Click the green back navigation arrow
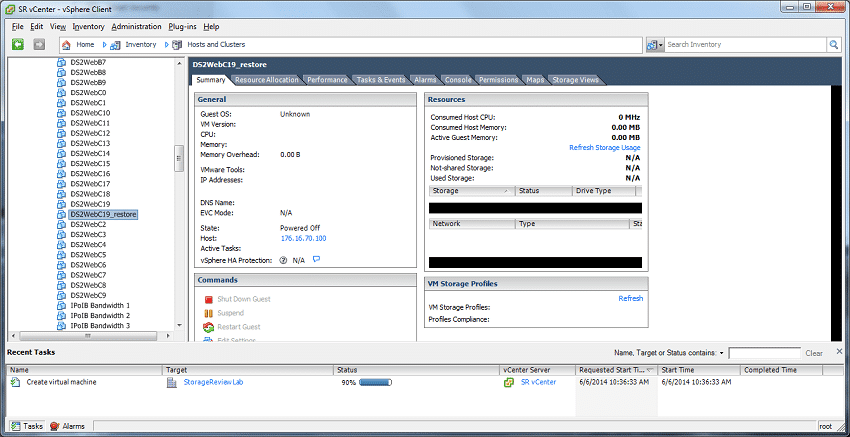 18,44
